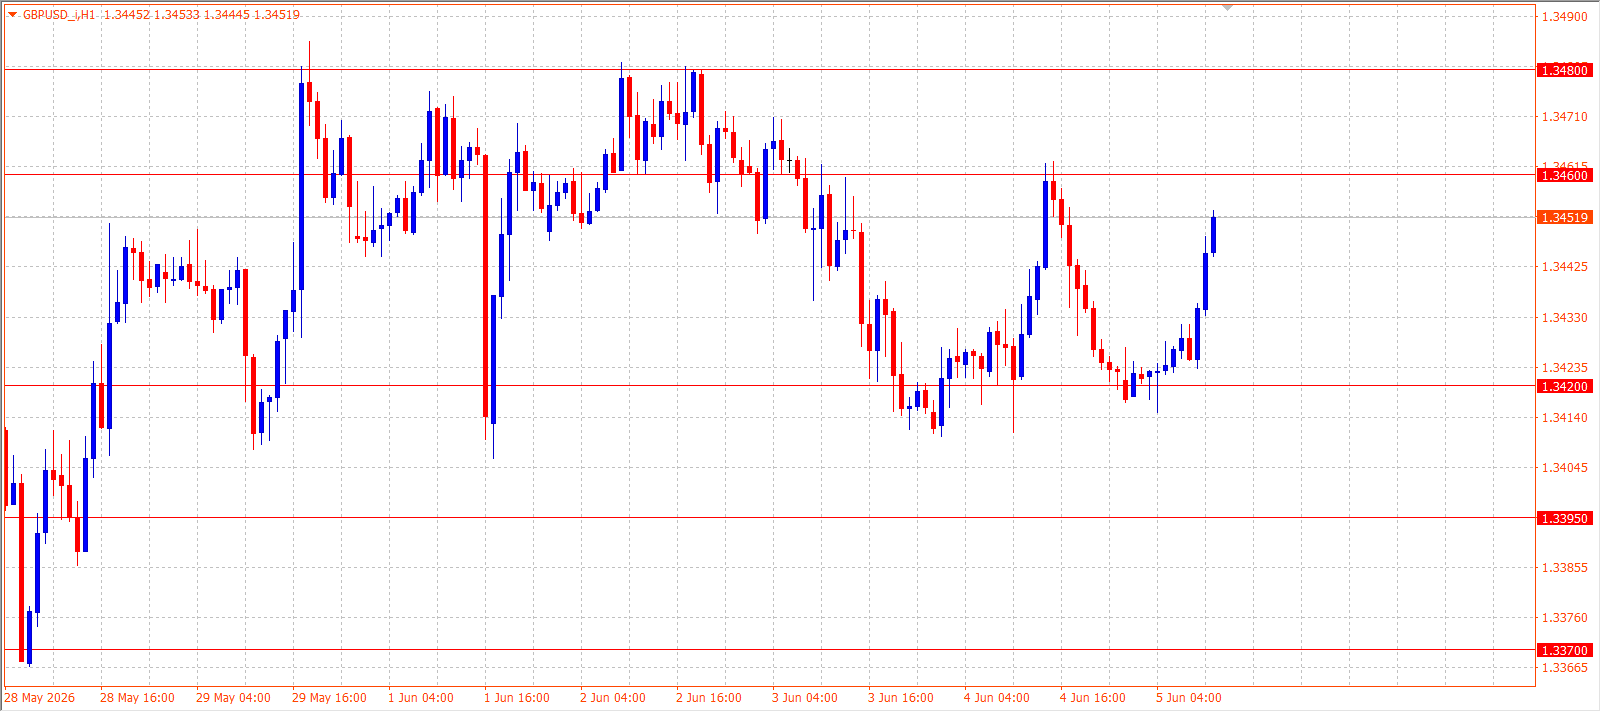Click the gray chart shift marker at top
1601x712 pixels.
tap(1228, 8)
